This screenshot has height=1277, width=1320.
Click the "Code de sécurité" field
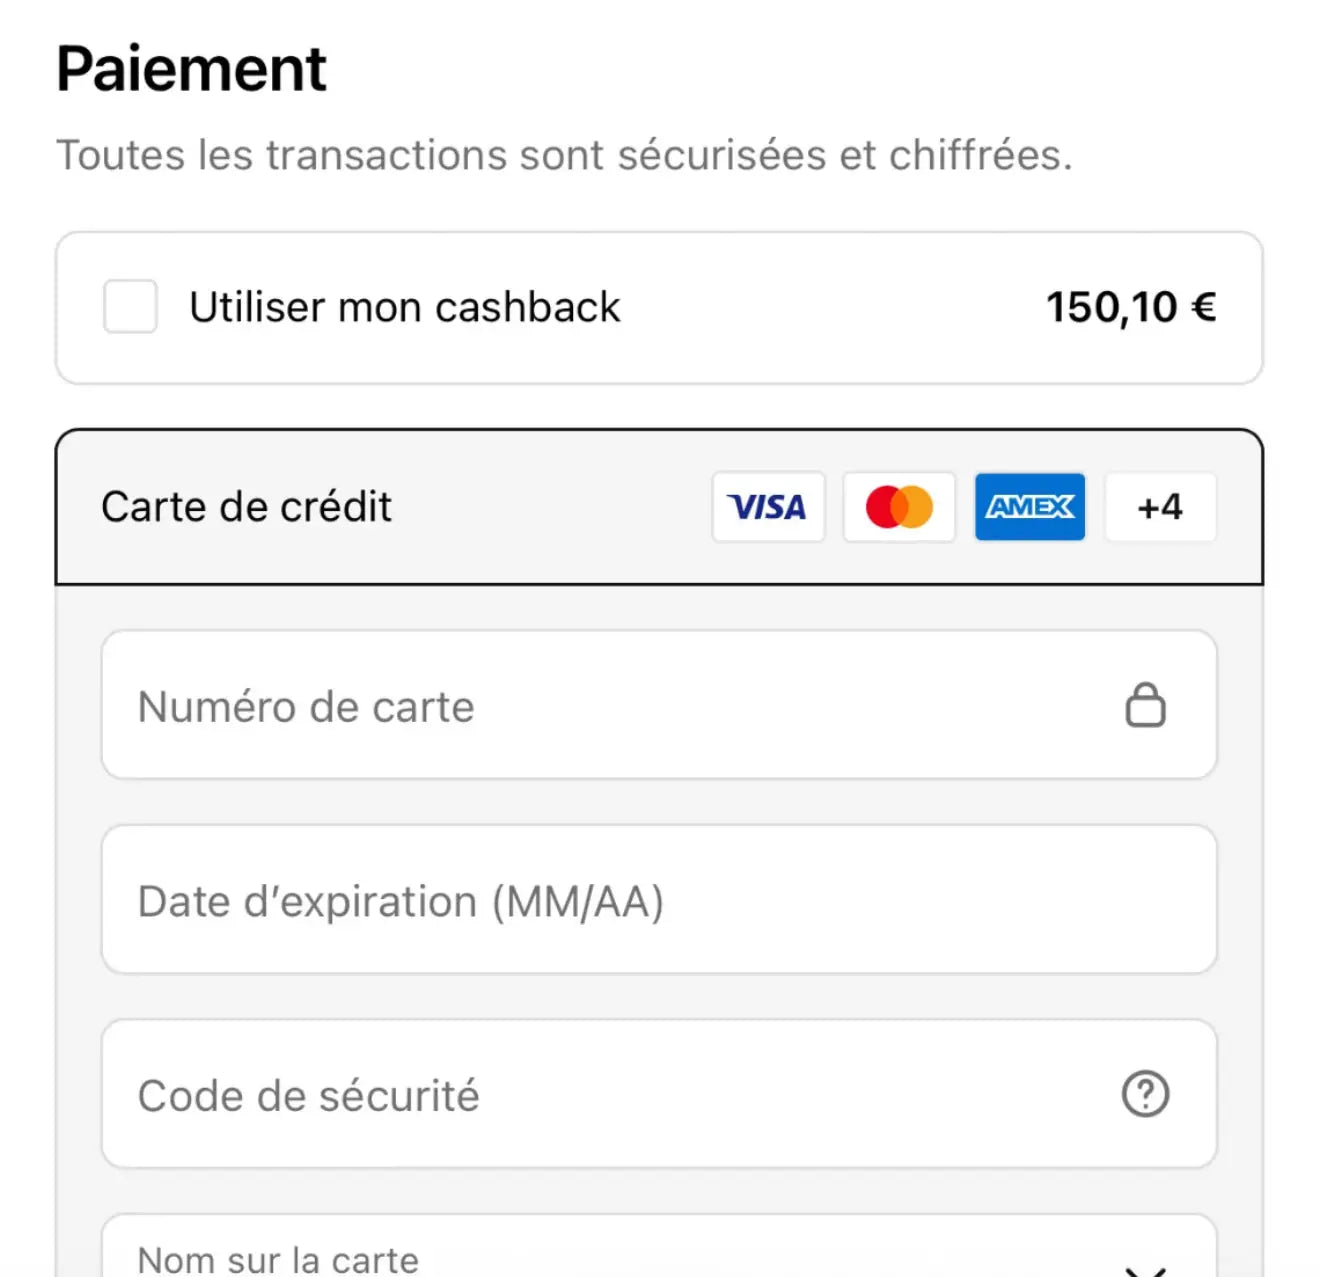600,1094
